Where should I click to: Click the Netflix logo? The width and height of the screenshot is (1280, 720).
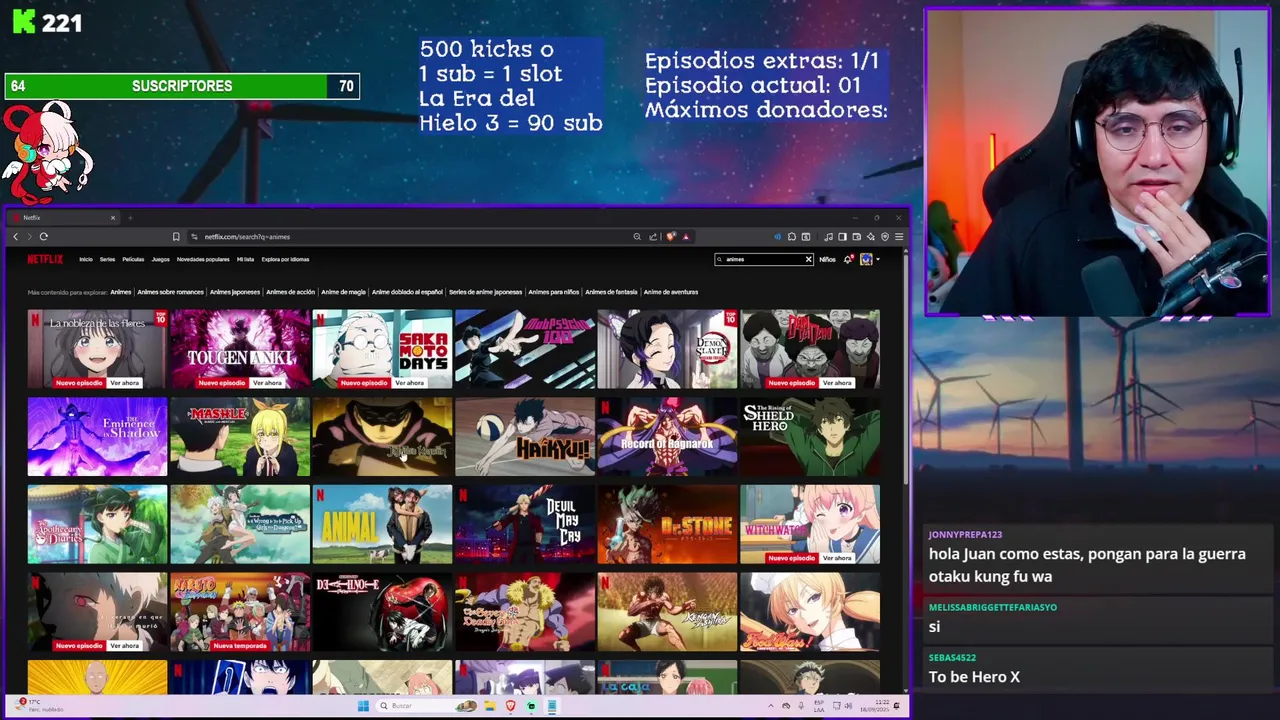pos(44,259)
